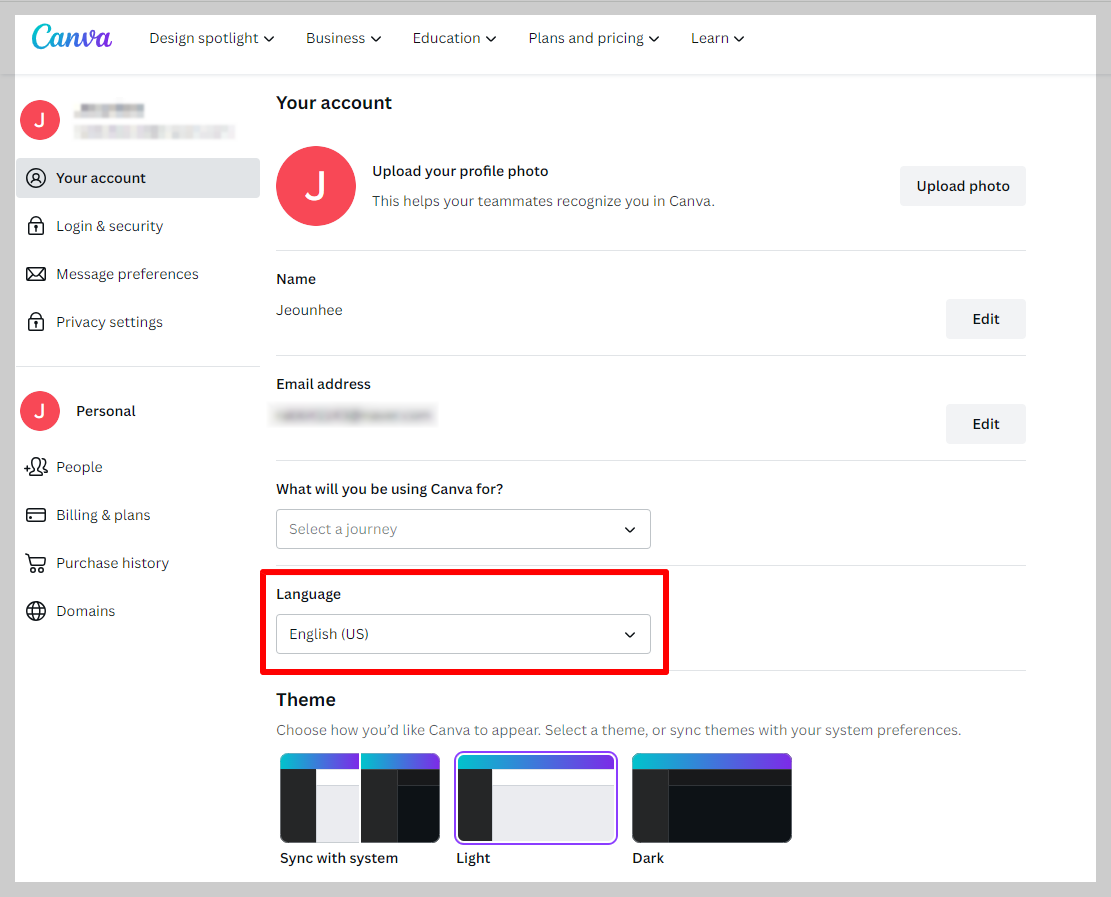Select the Sync with system theme thumbnail

360,798
